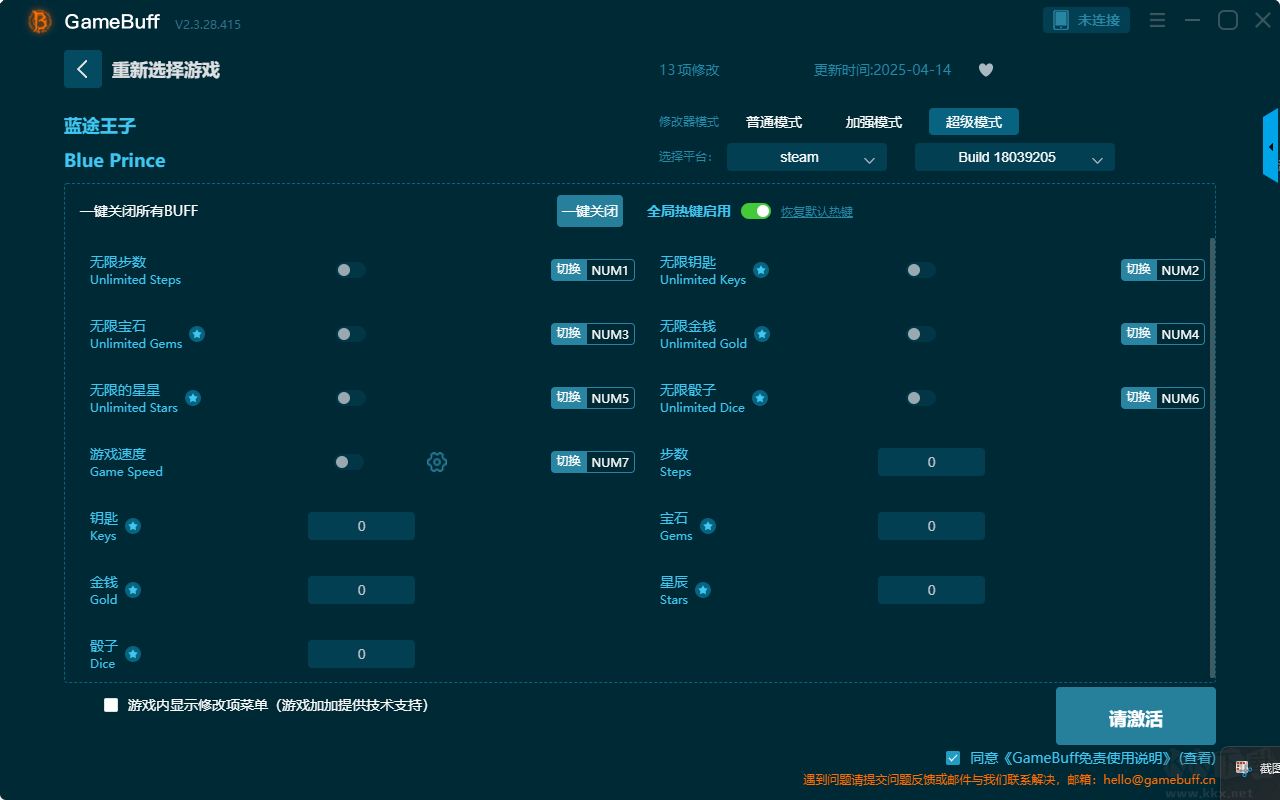
Task: Click star badge beside Stars value row
Action: tap(703, 590)
